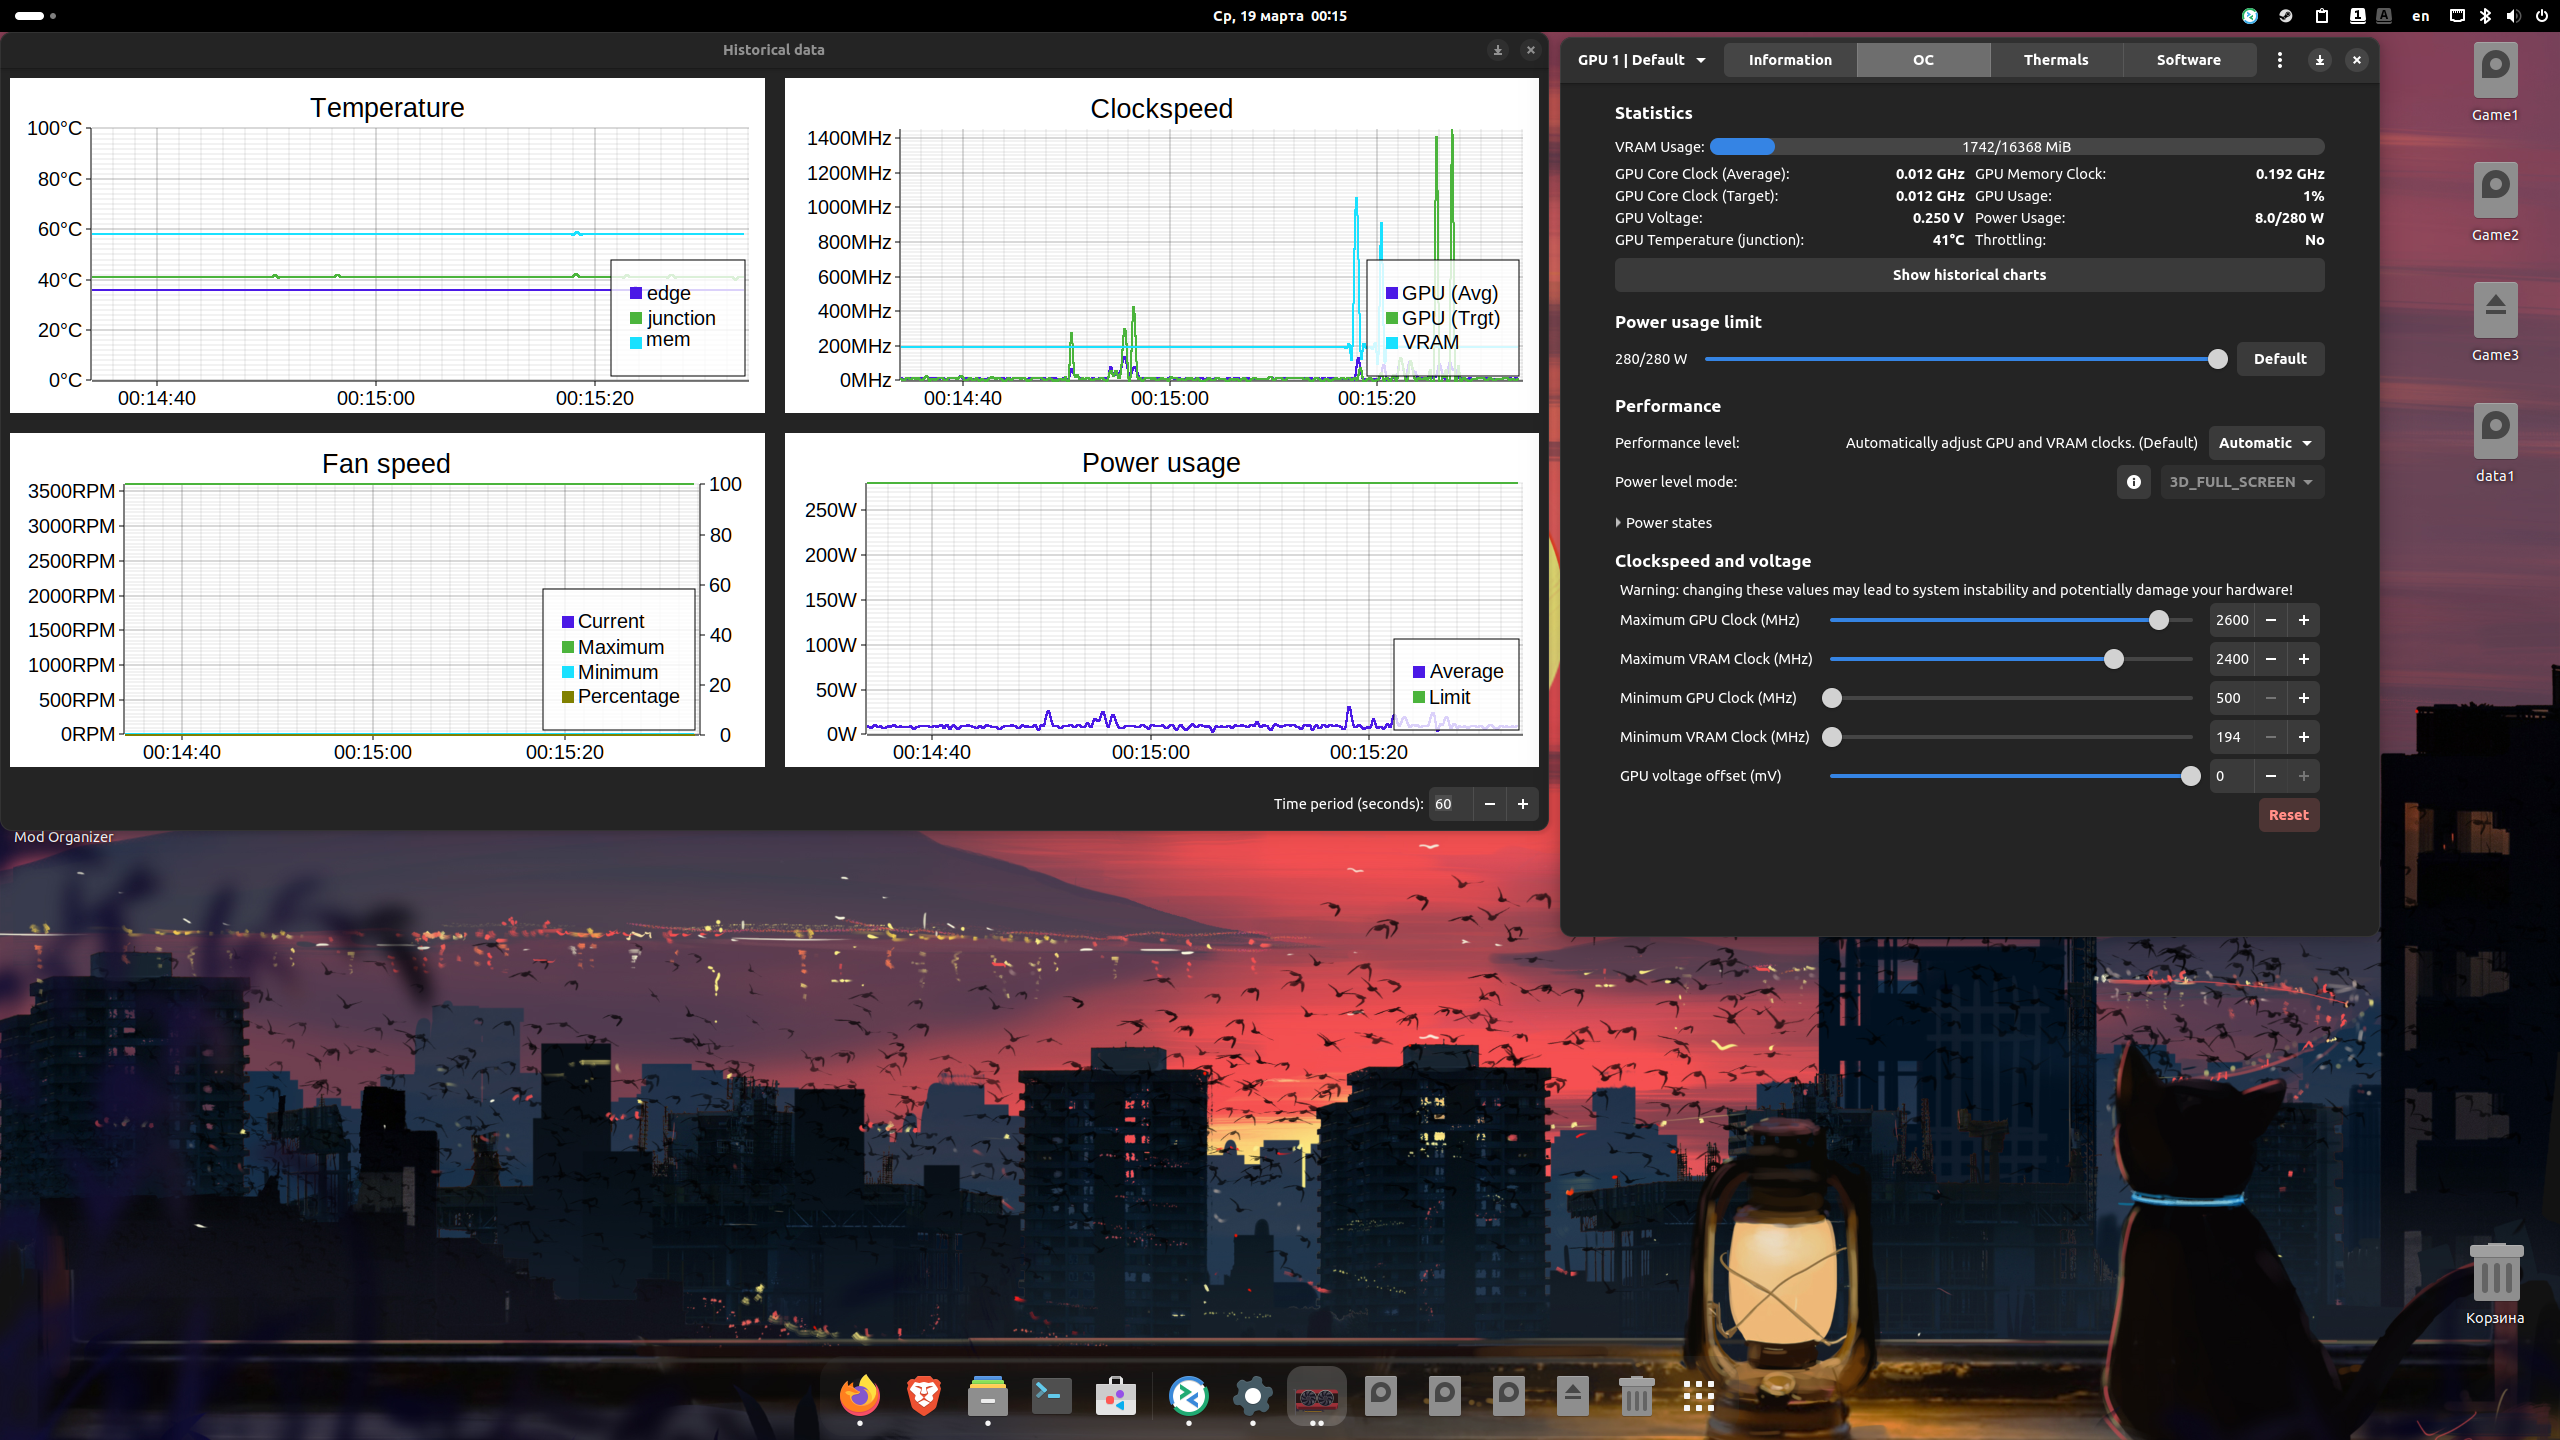Screen dimensions: 2560x1440
Task: Click the Bluetooth icon in top bar
Action: pos(2485,16)
